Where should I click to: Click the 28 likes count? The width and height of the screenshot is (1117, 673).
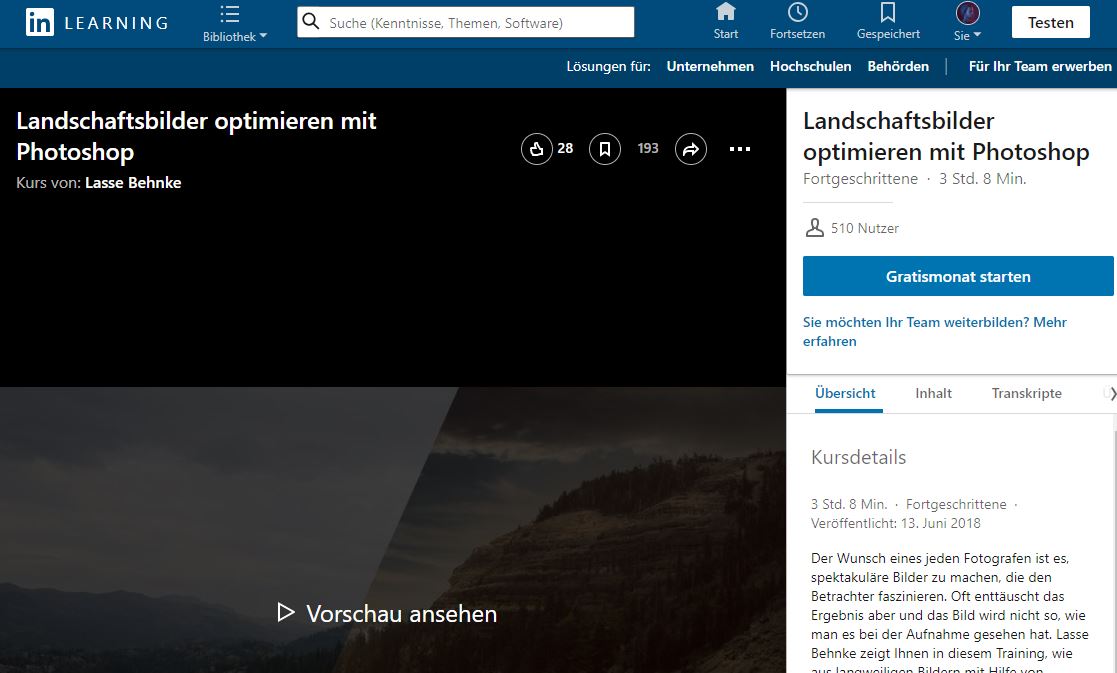pos(565,148)
